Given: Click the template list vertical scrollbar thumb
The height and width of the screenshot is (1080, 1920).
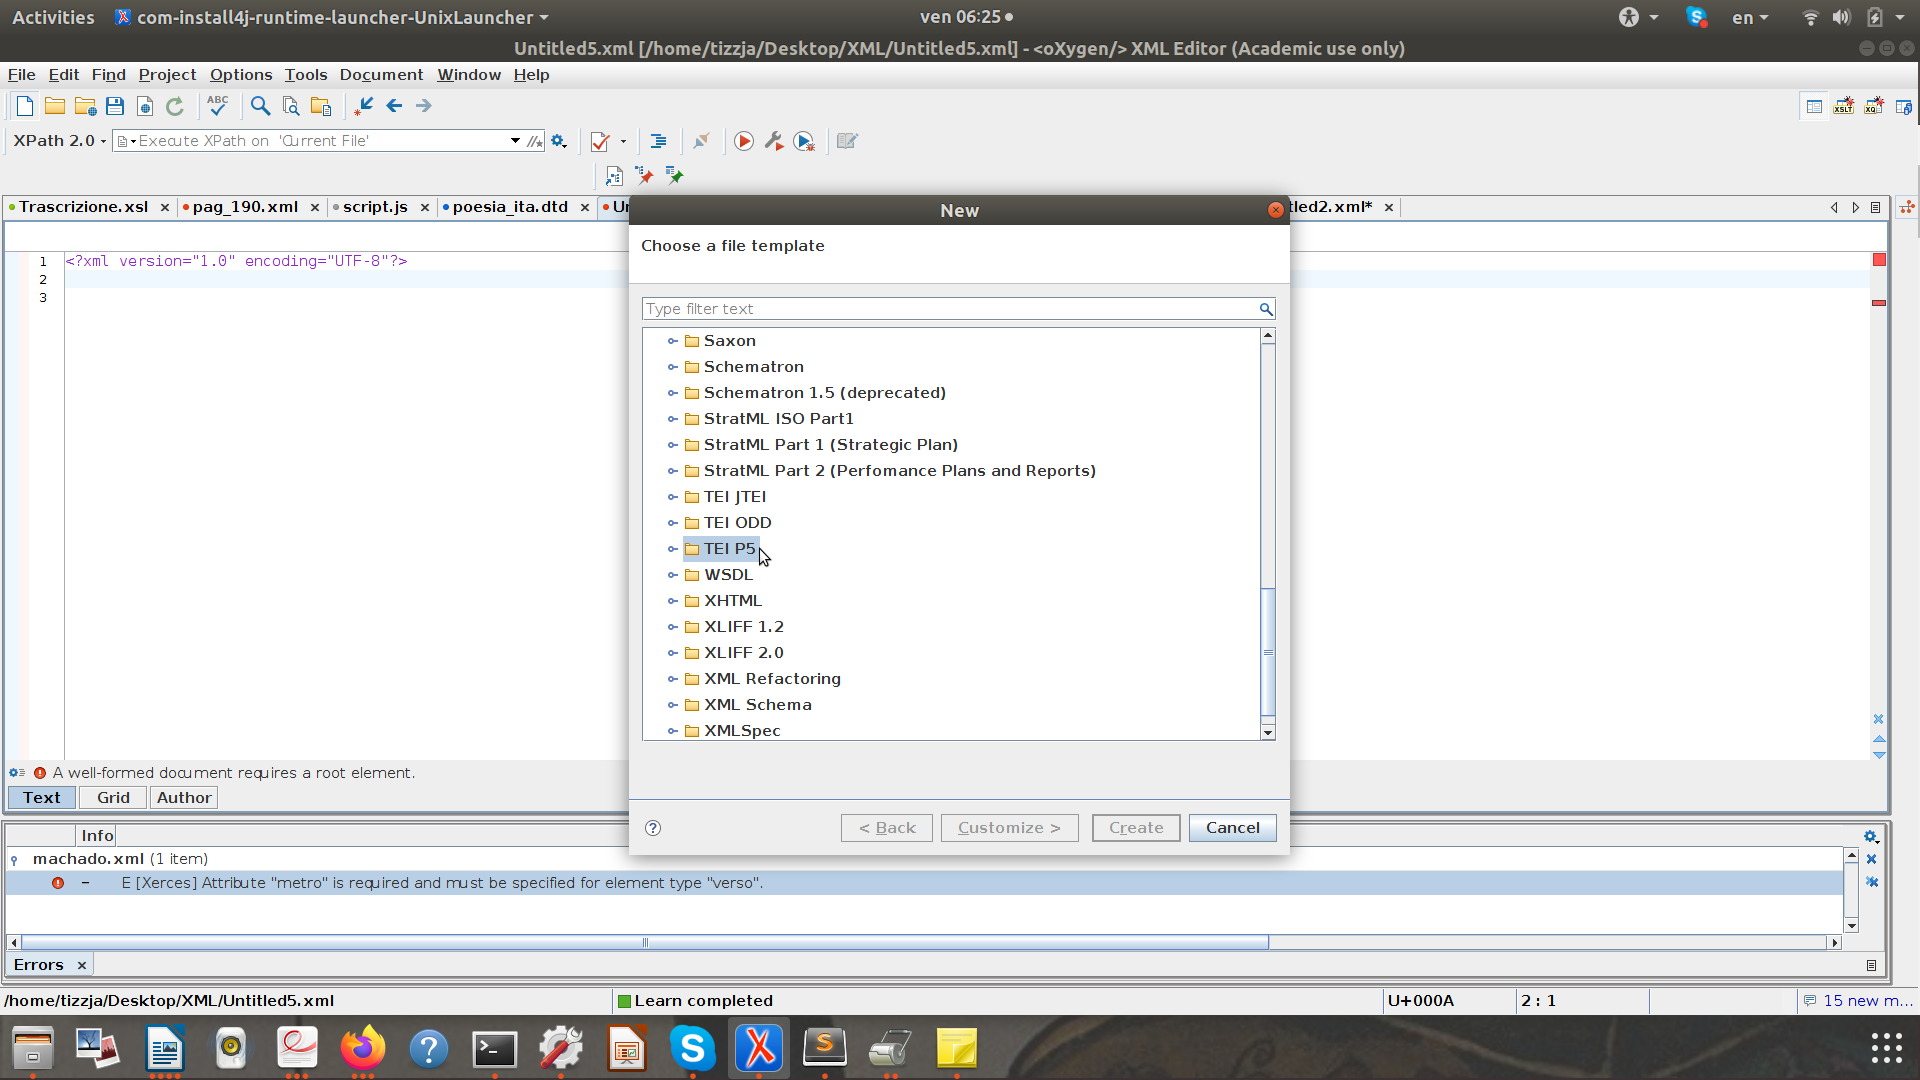Looking at the screenshot, I should pos(1268,651).
